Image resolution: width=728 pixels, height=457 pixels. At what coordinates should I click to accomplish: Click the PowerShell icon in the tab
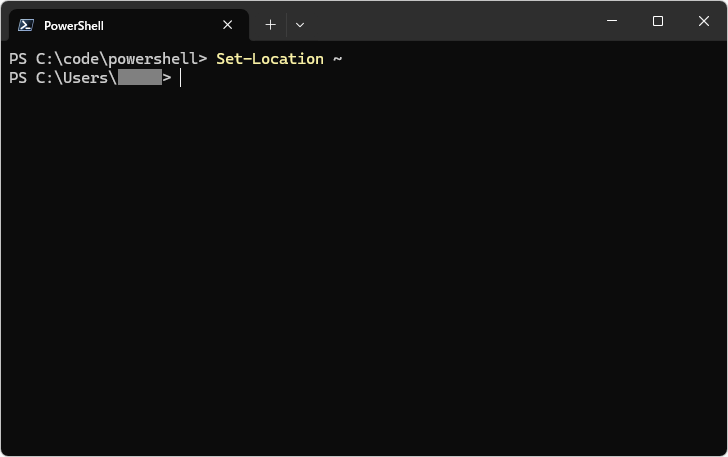tap(27, 25)
